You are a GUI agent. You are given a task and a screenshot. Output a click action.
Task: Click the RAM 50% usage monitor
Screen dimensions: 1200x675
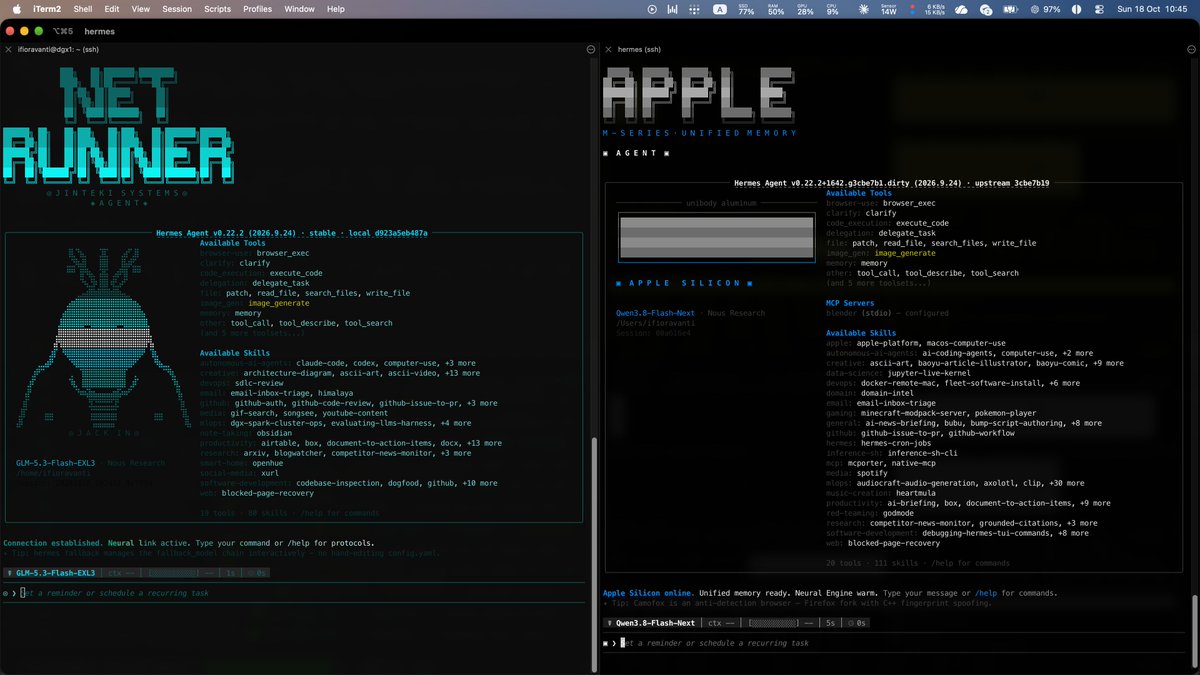(x=775, y=9)
